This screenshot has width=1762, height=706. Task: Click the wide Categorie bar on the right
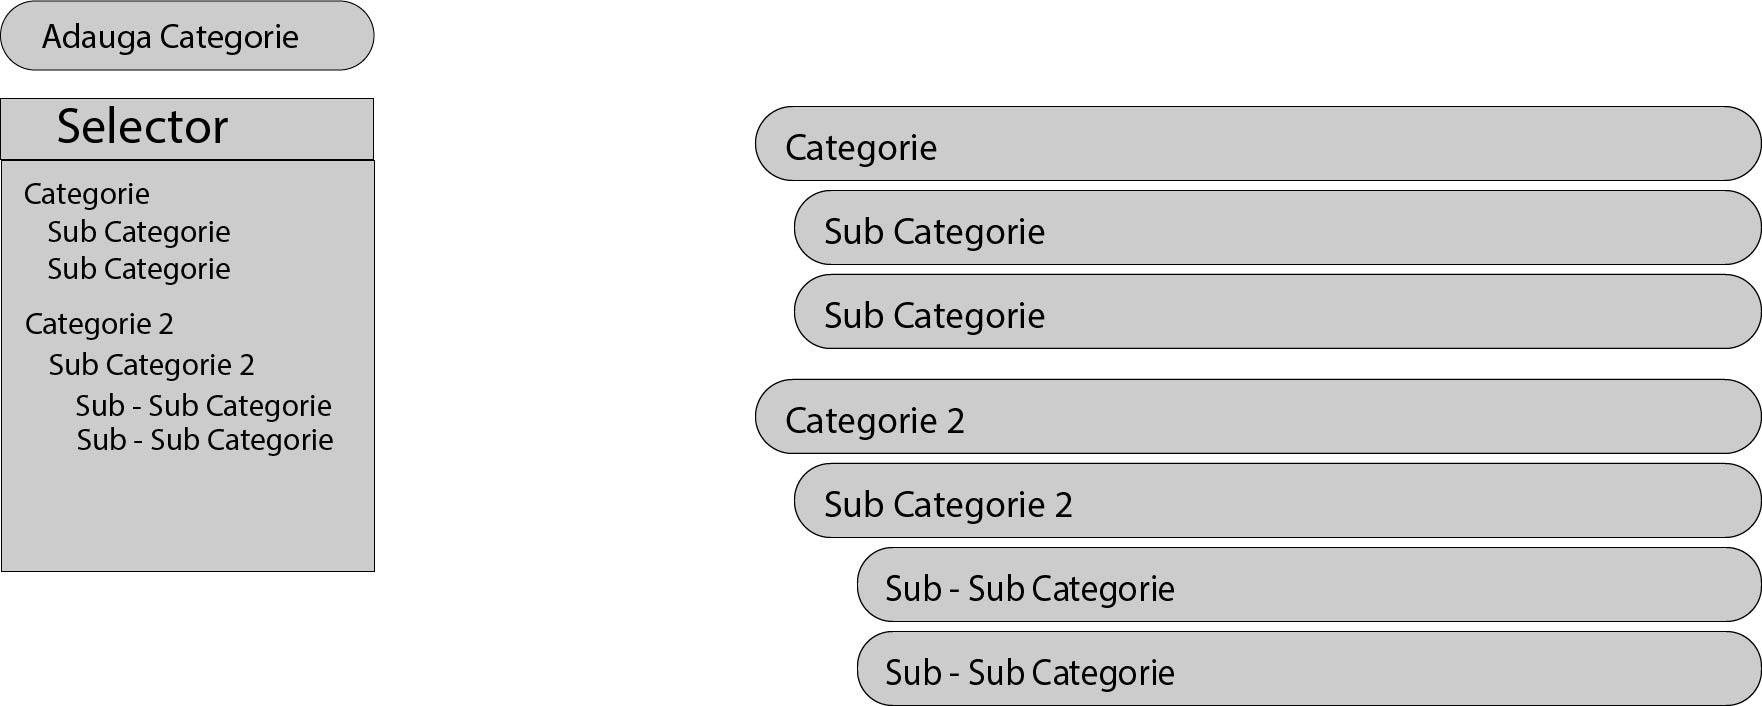coord(1257,144)
